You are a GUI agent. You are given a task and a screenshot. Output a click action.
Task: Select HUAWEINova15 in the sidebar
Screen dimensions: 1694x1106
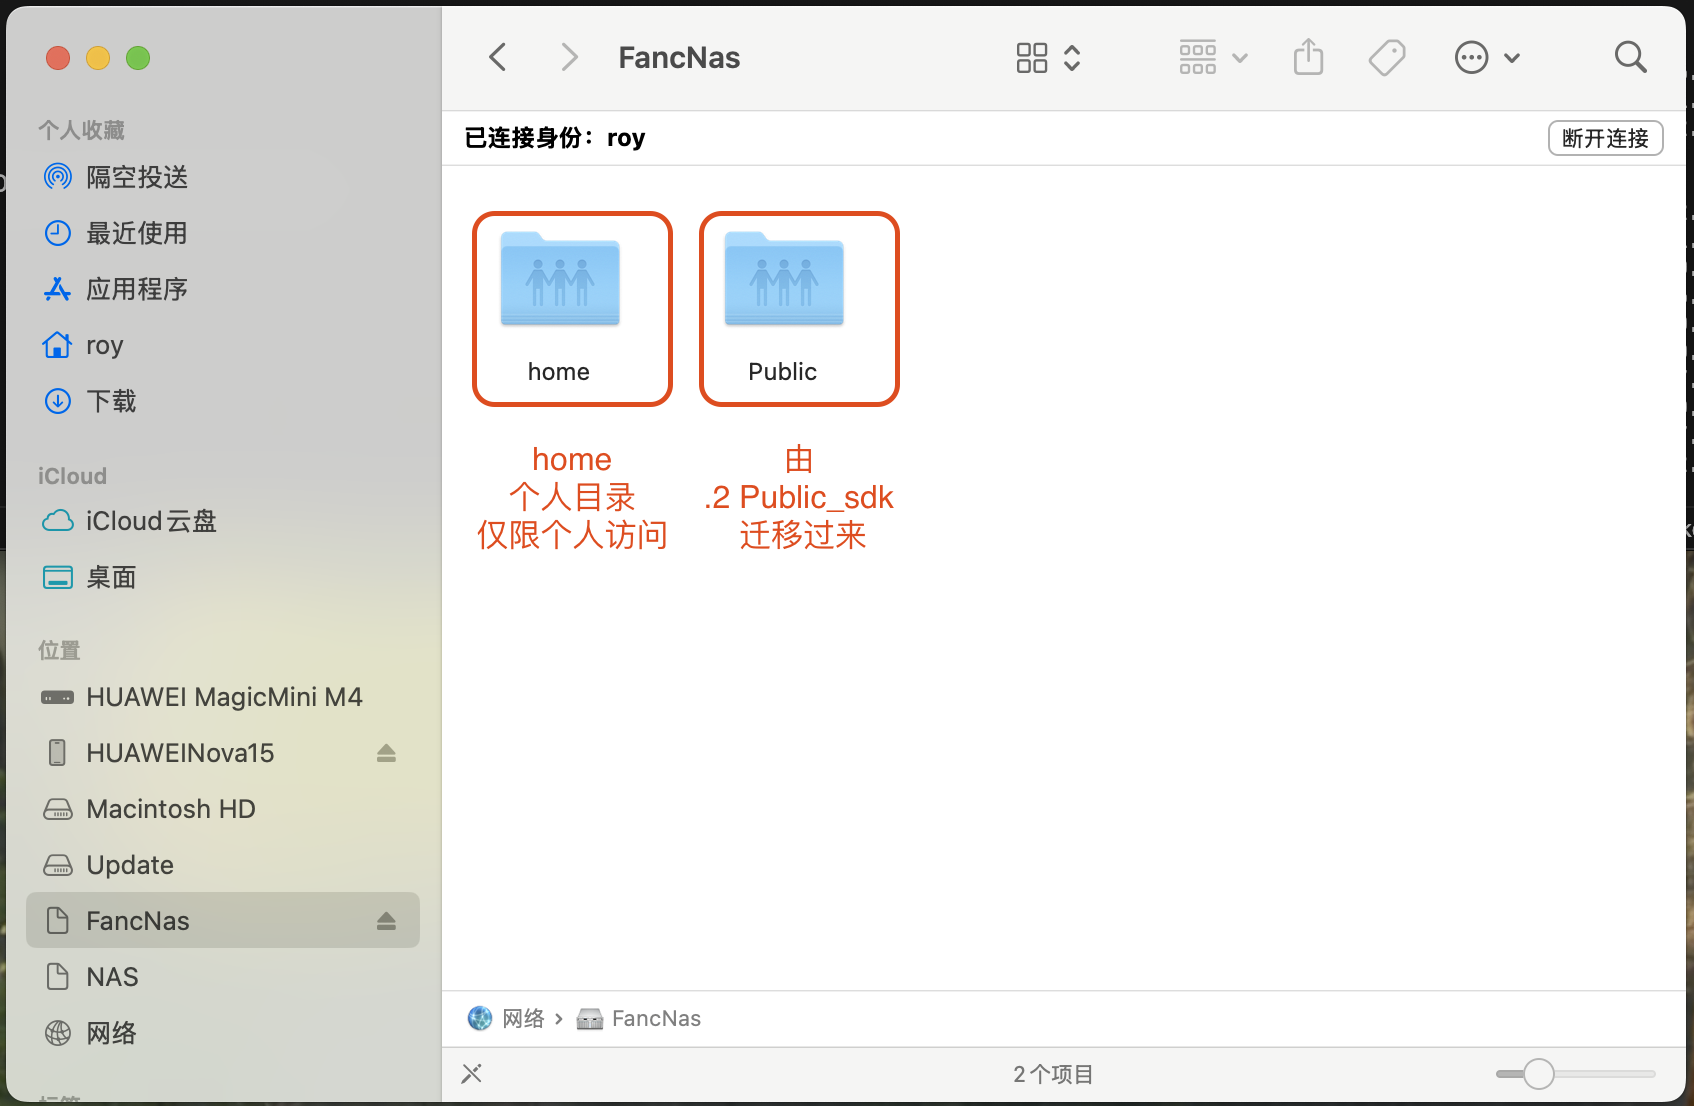click(x=223, y=753)
